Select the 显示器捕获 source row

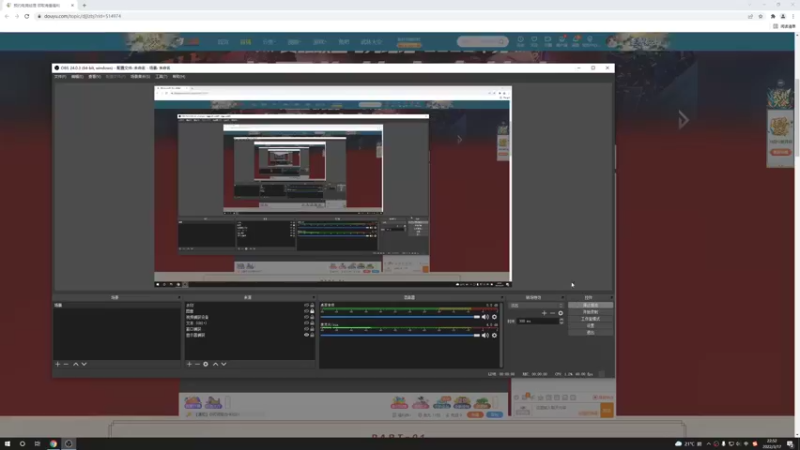(x=250, y=335)
